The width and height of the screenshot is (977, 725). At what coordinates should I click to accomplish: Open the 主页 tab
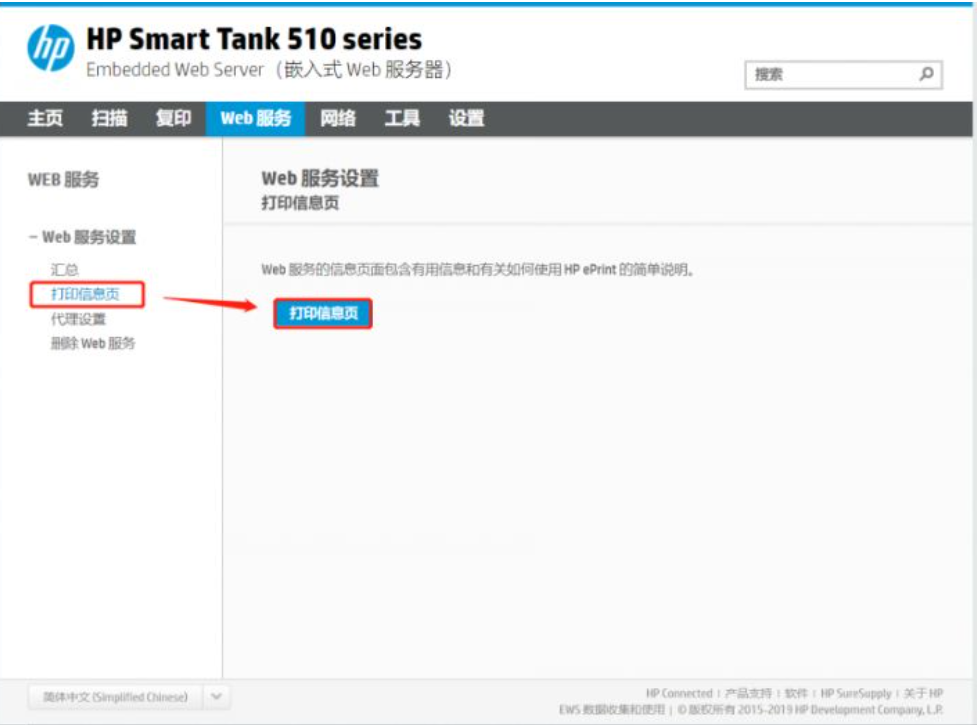click(45, 118)
